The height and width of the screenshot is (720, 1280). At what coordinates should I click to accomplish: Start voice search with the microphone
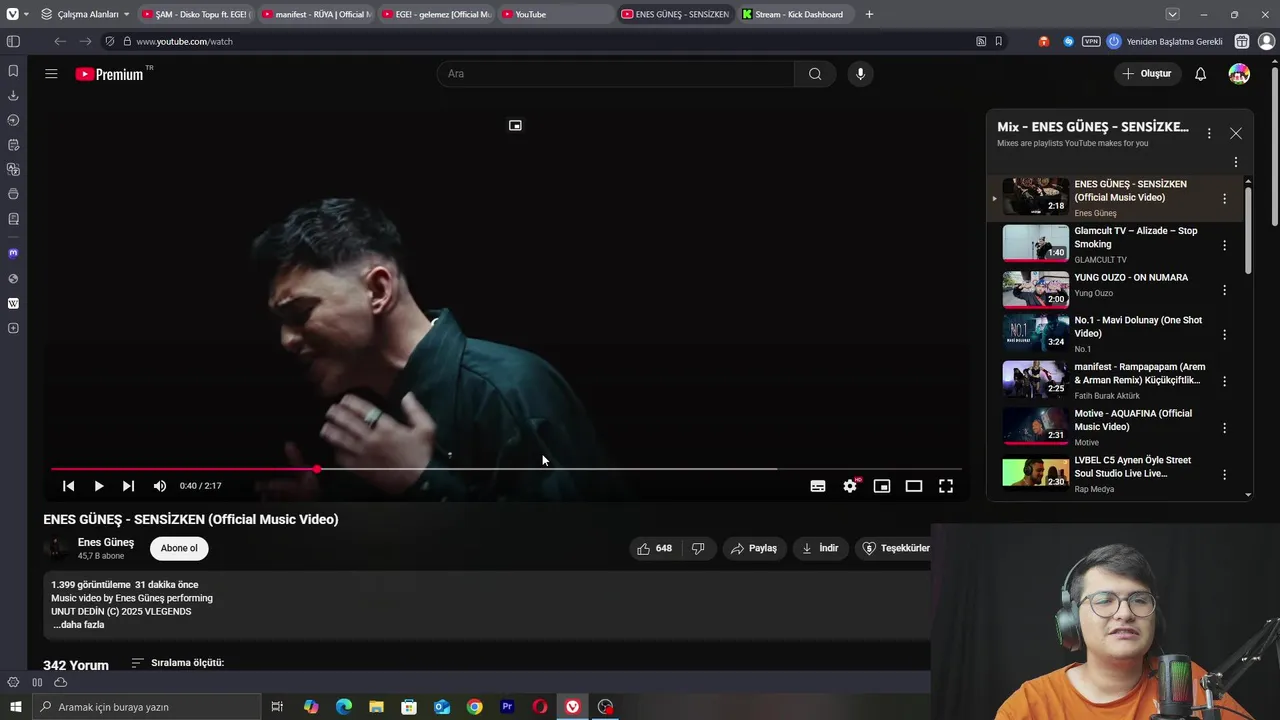tap(860, 74)
